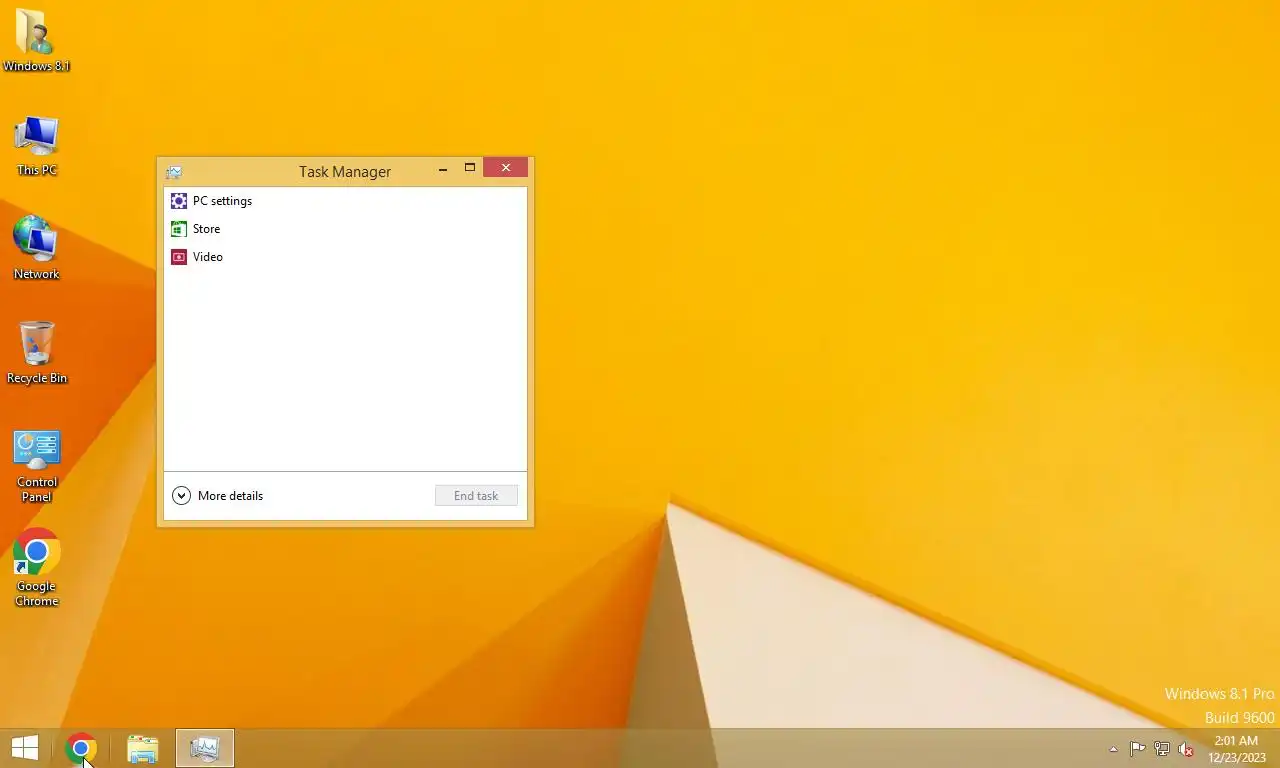Select the This PC desktop icon
Viewport: 1280px width, 768px height.
37,146
